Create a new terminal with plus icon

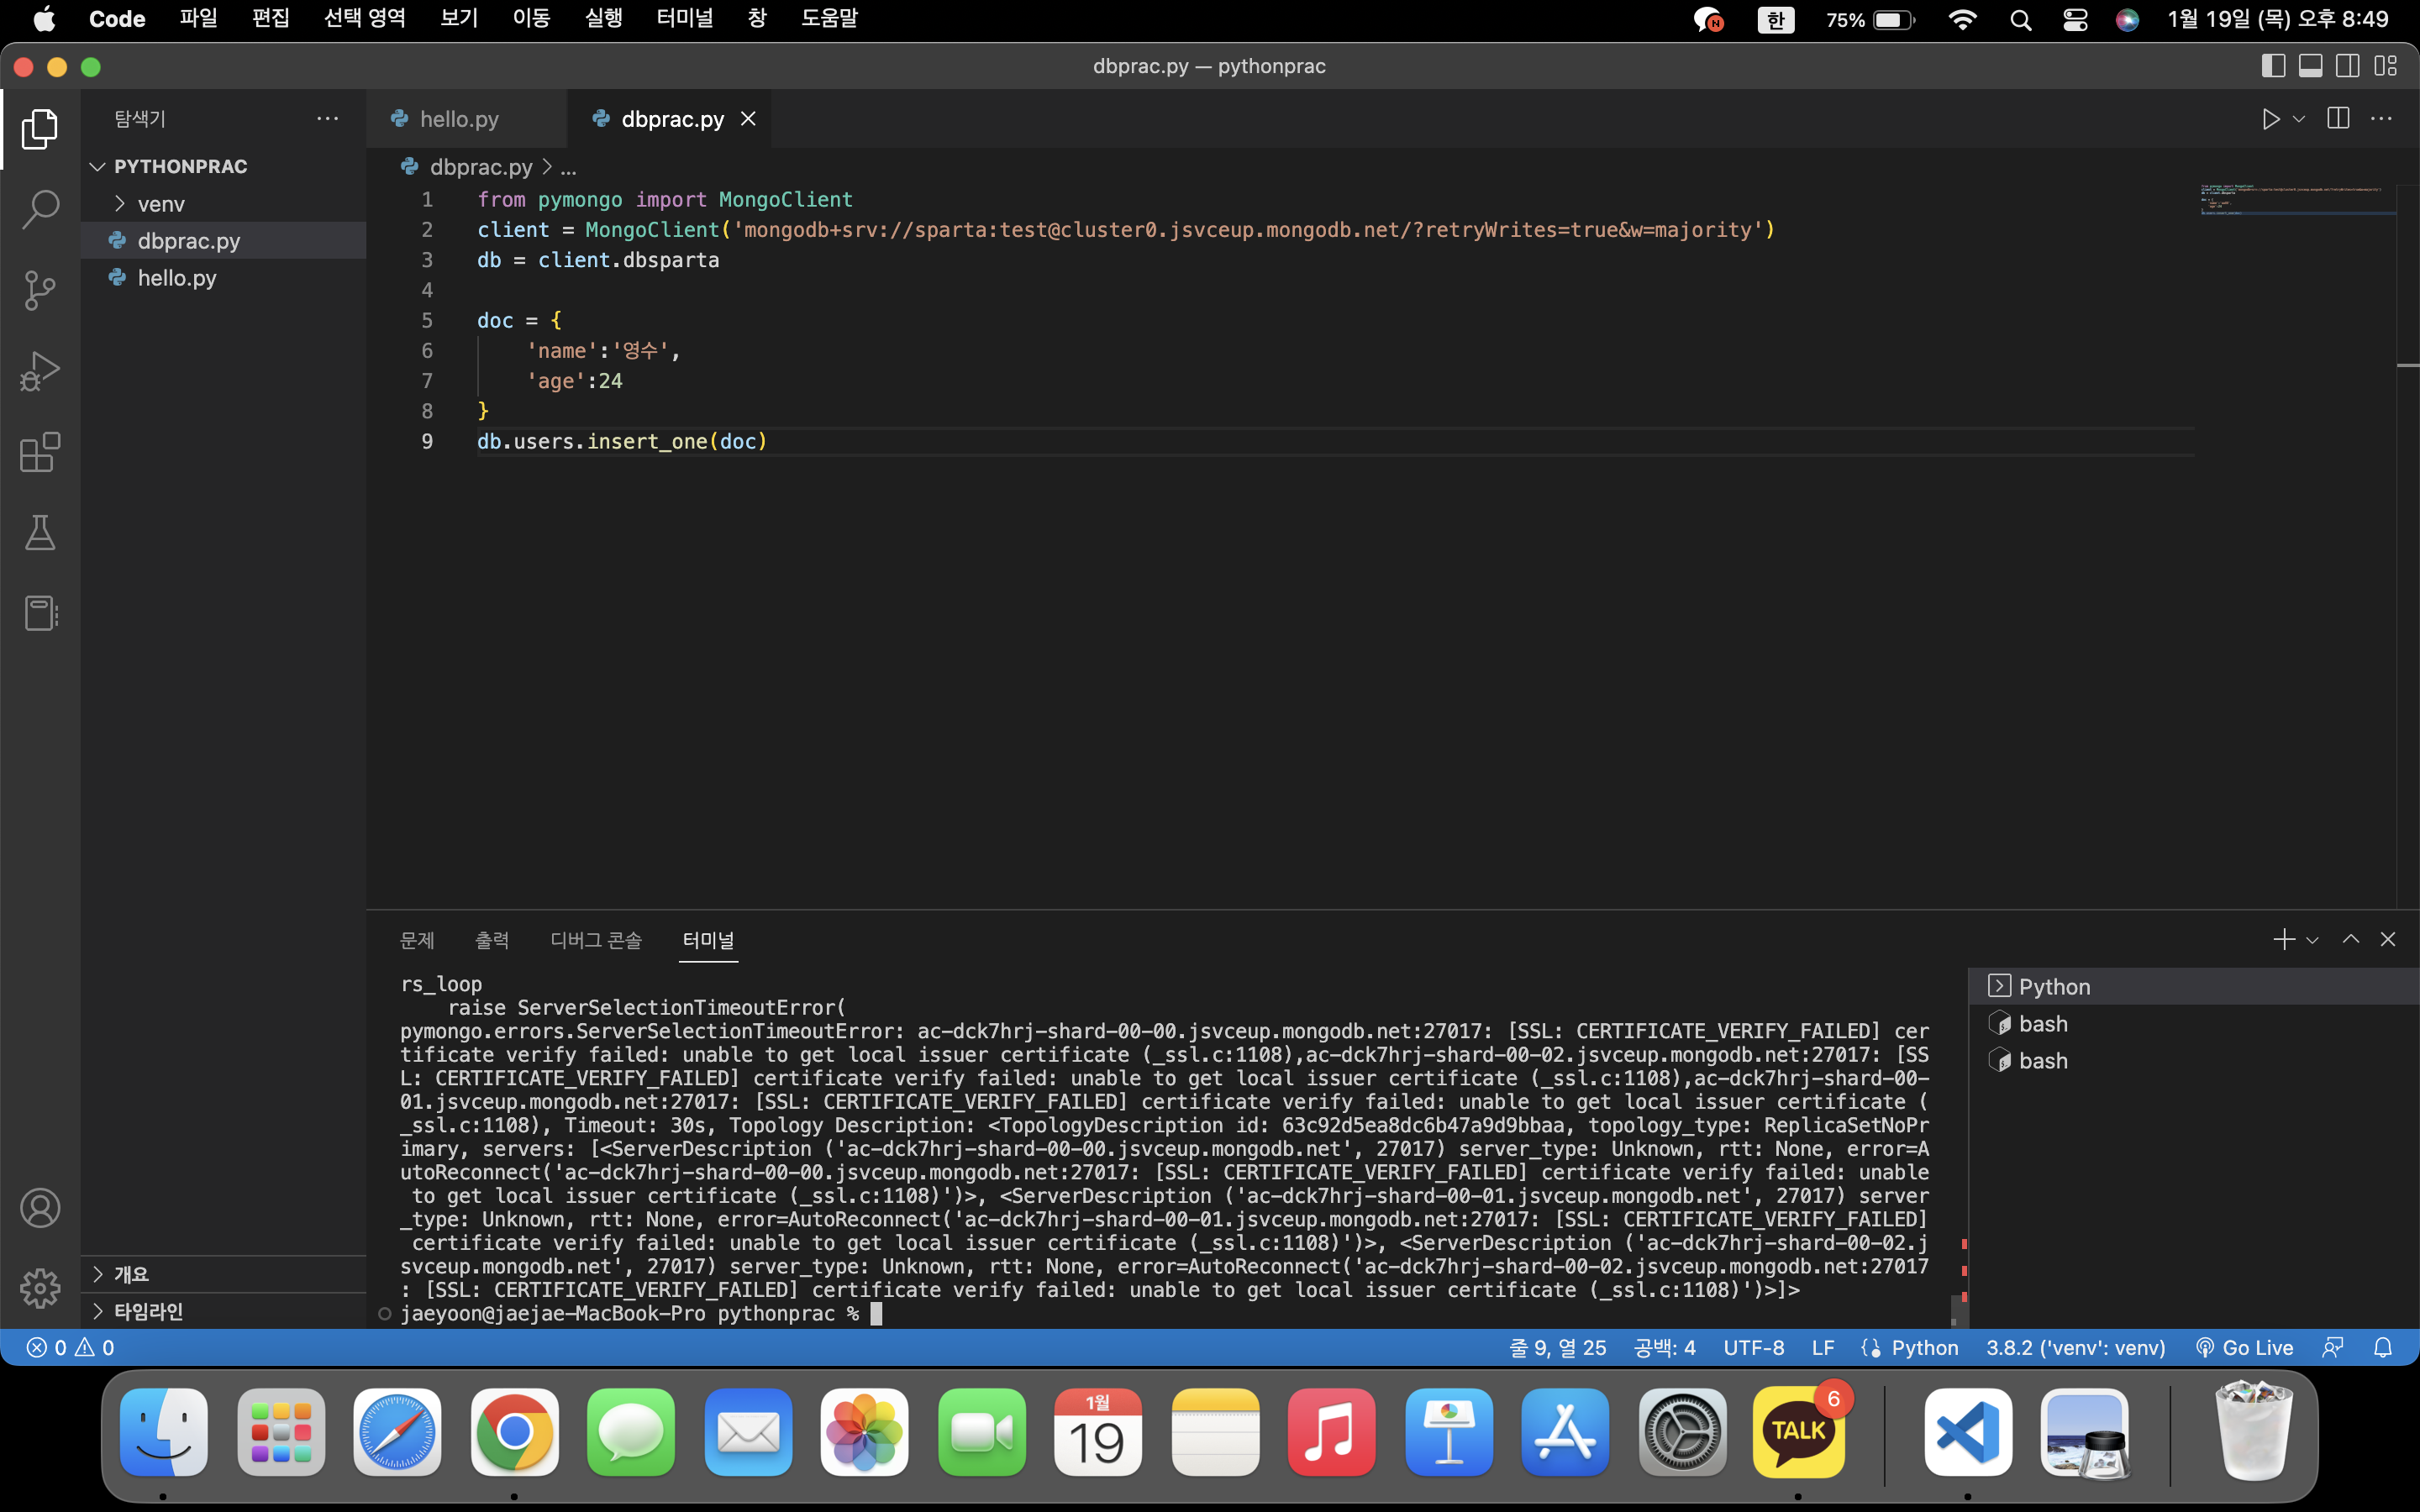(2284, 939)
